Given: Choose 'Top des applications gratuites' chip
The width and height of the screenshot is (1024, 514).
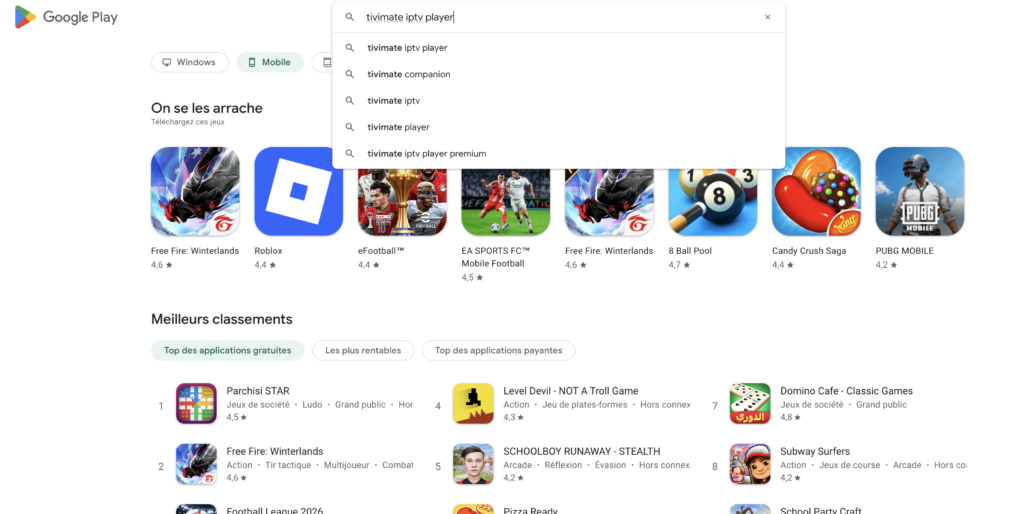Looking at the screenshot, I should click(x=227, y=350).
